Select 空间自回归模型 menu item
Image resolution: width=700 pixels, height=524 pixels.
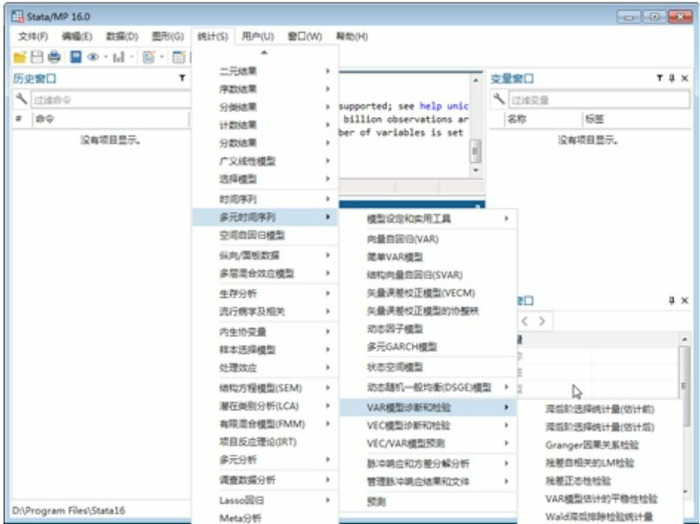click(x=265, y=235)
